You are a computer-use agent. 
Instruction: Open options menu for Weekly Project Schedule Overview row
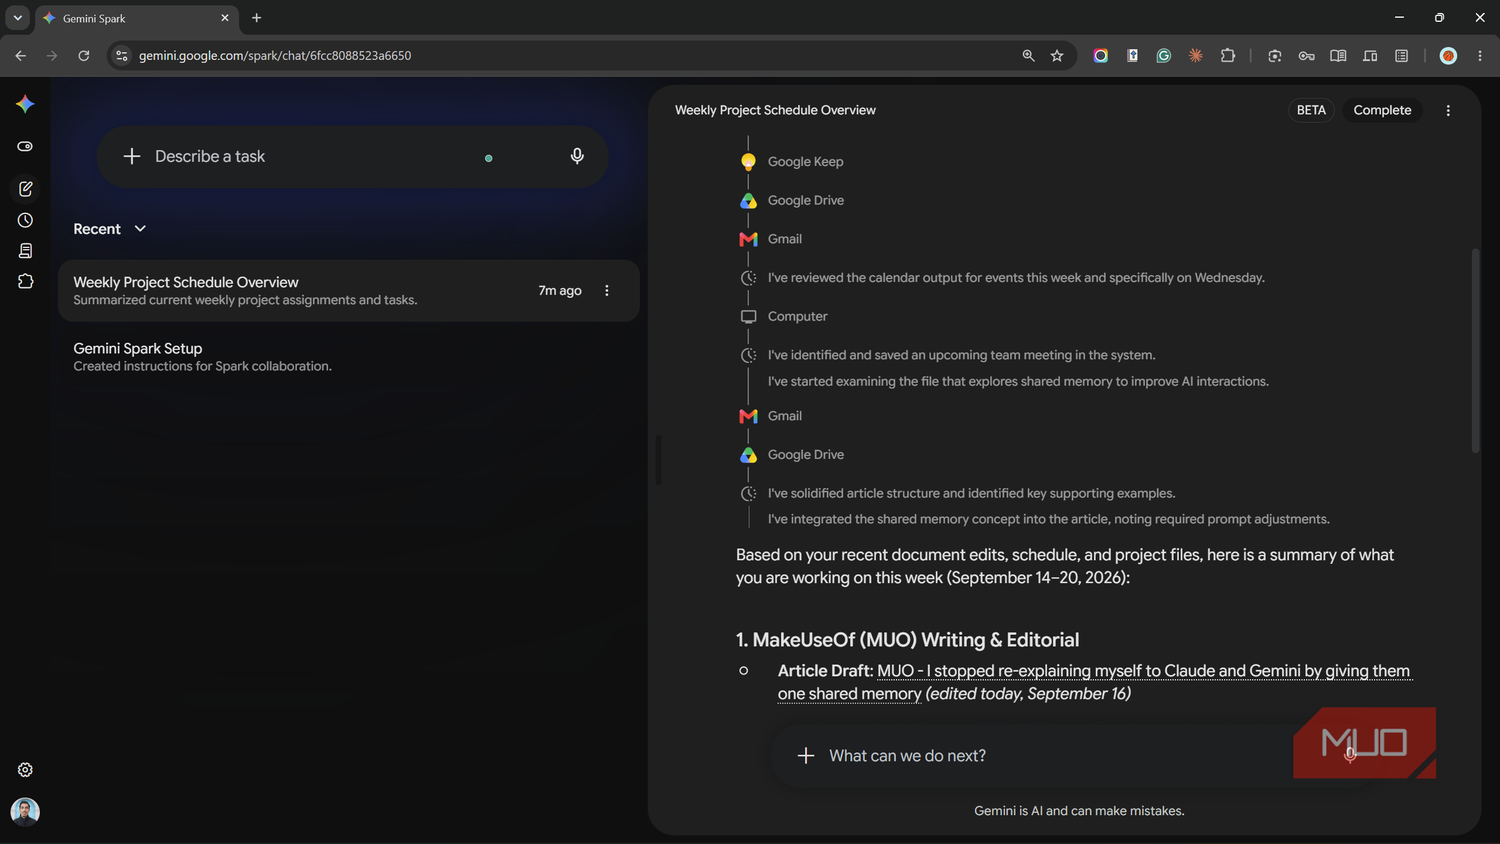tap(606, 290)
